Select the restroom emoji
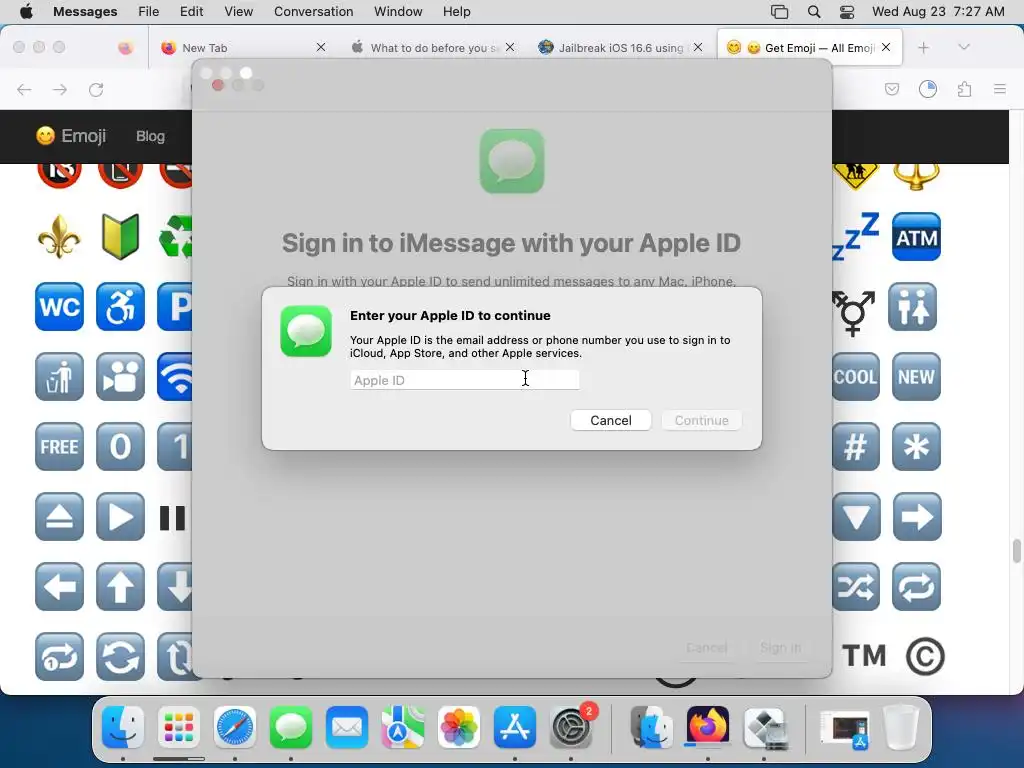The height and width of the screenshot is (768, 1024). tap(912, 307)
